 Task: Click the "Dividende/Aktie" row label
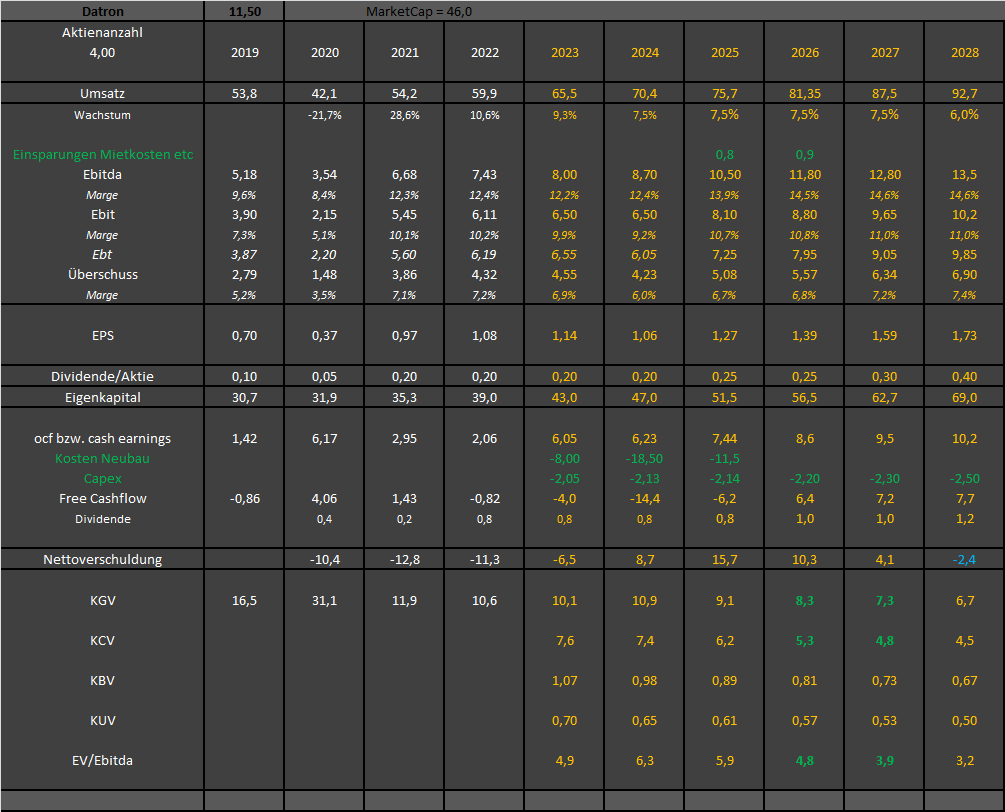pyautogui.click(x=103, y=376)
